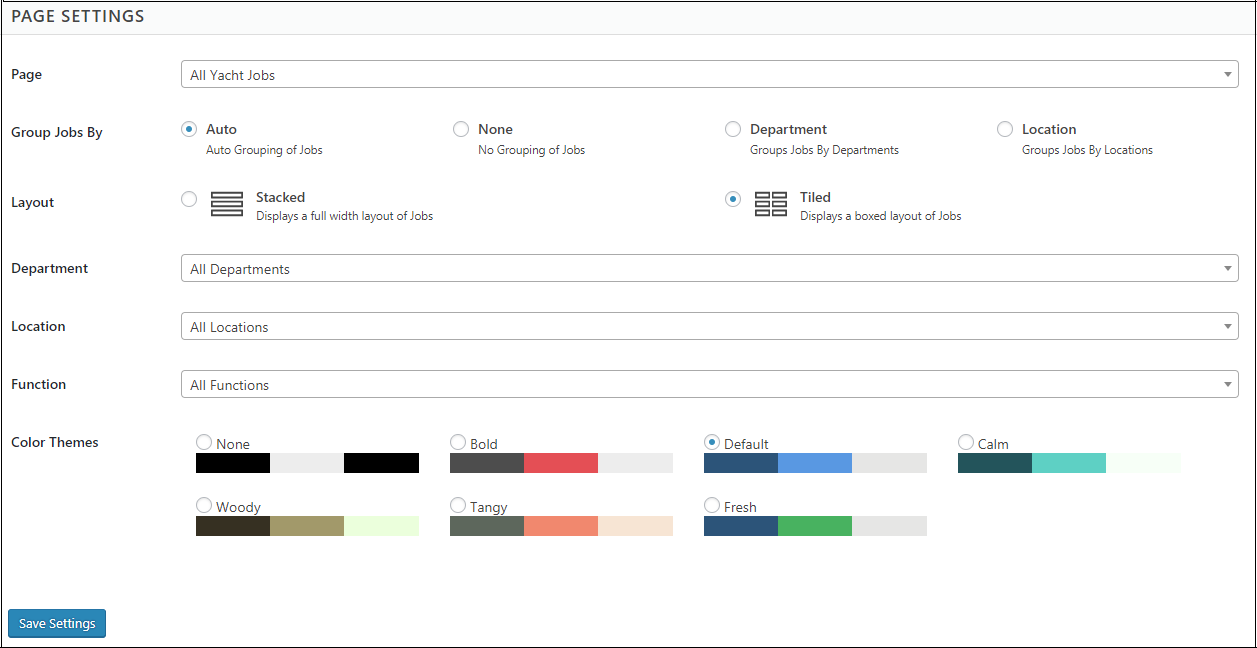The image size is (1257, 648).
Task: Click the orange swatch in Tangy theme
Action: (x=561, y=526)
